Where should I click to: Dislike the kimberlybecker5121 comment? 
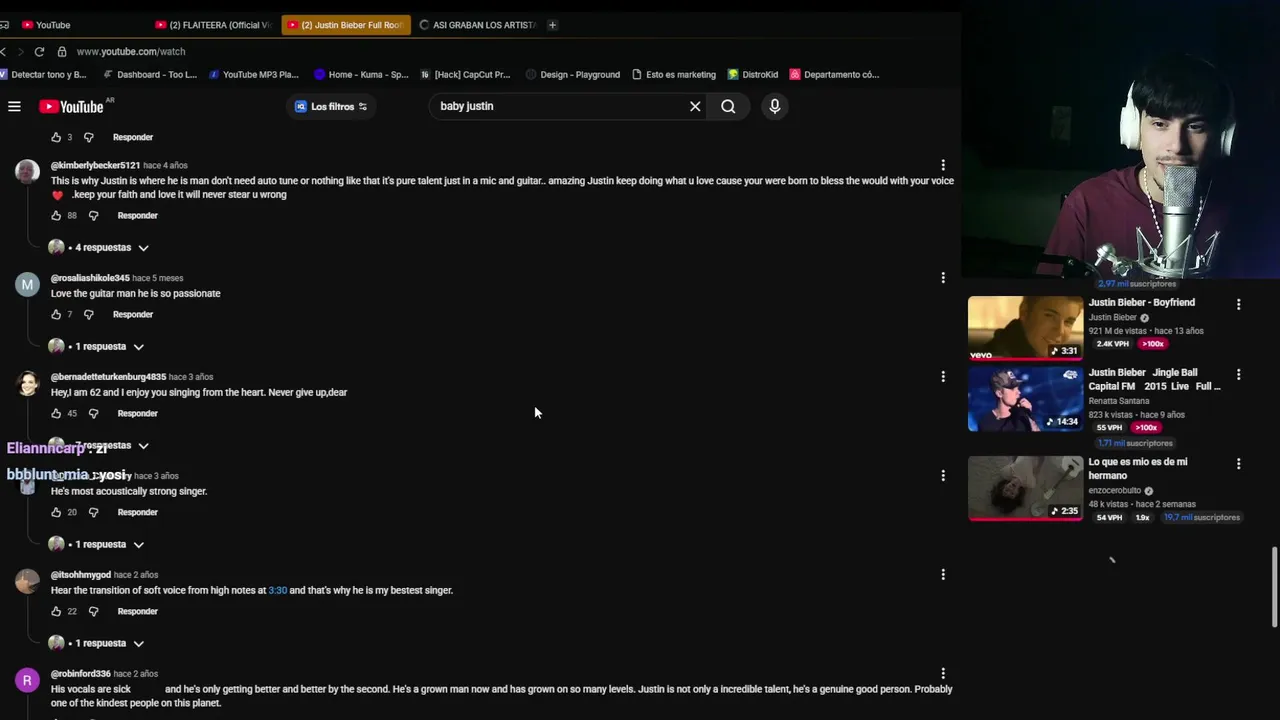pos(93,215)
